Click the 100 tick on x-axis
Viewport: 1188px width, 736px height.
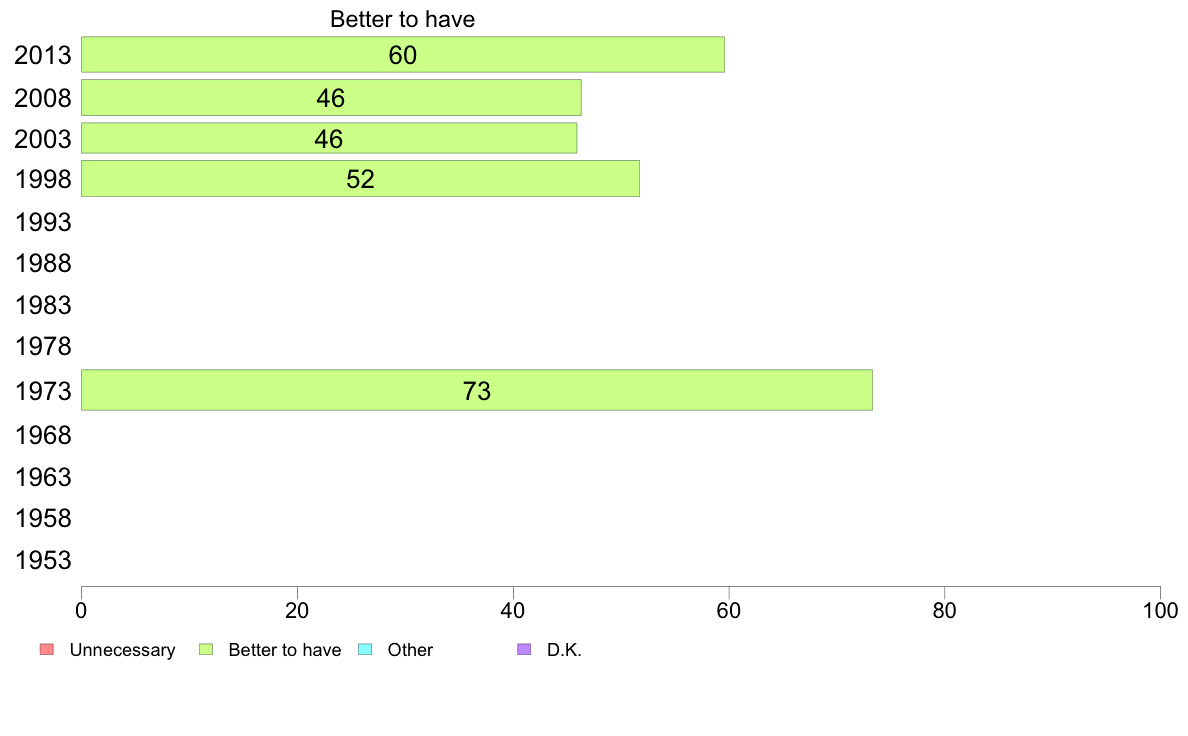click(1160, 611)
